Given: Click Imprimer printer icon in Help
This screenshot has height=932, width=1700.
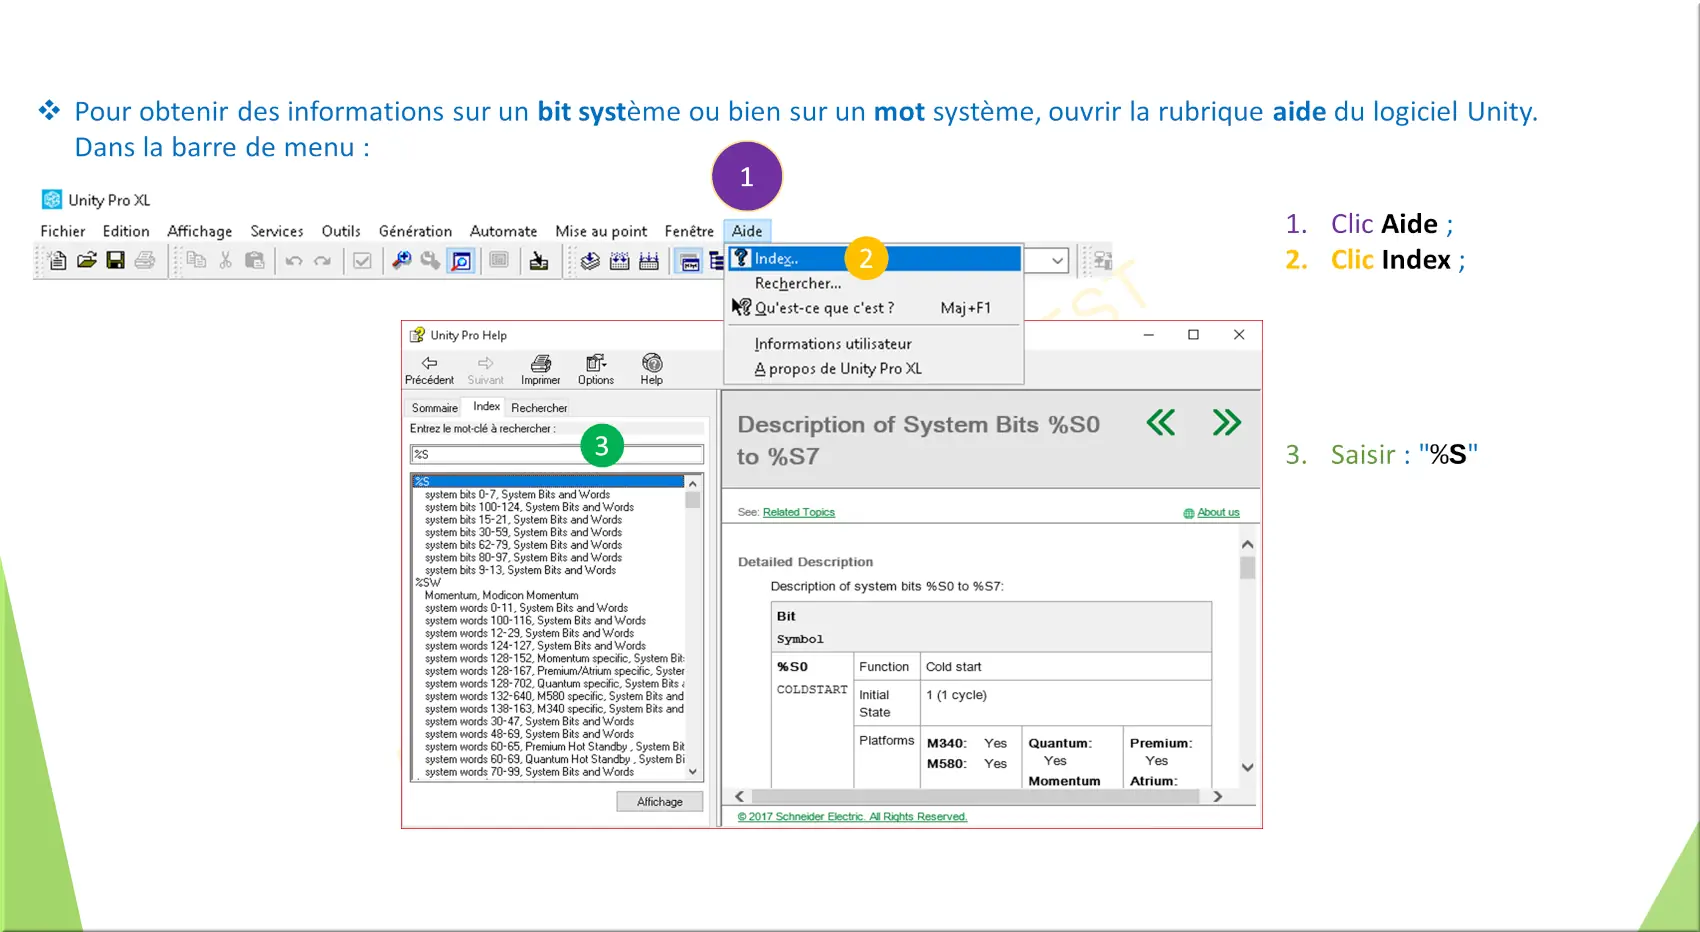Looking at the screenshot, I should (x=540, y=369).
